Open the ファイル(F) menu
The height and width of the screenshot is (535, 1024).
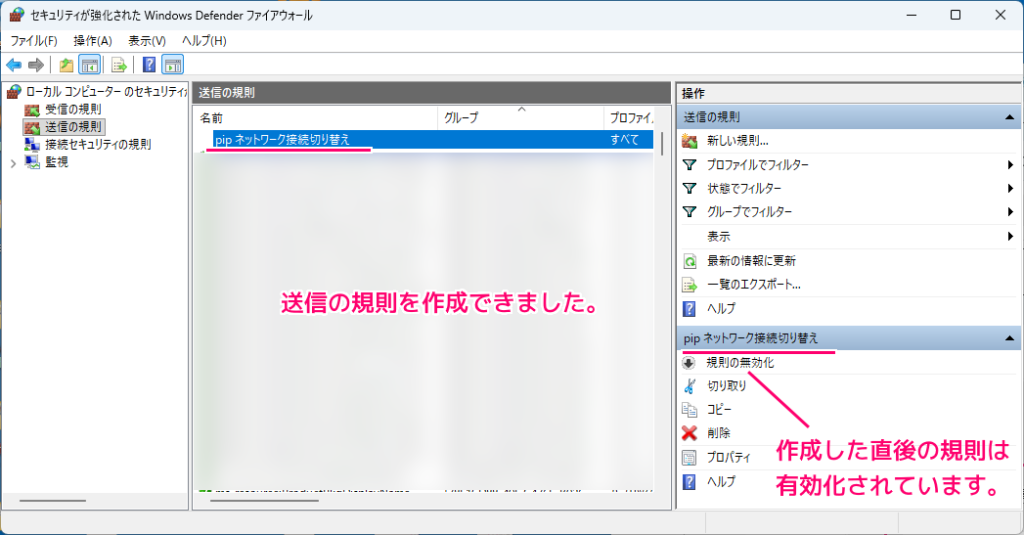tap(34, 41)
